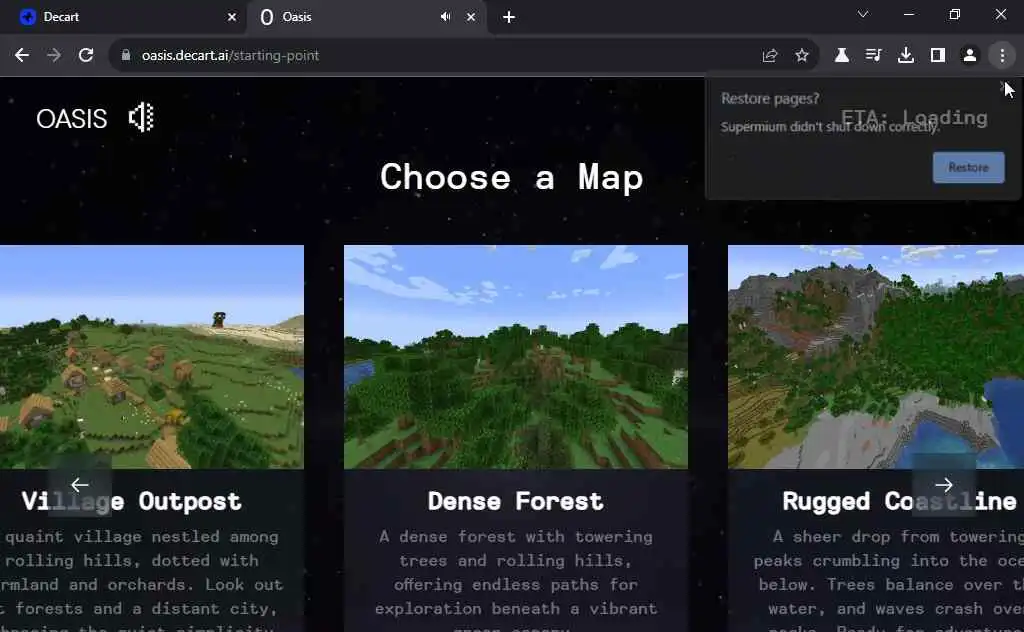The width and height of the screenshot is (1024, 632).
Task: Open media controls toolbar icon
Action: [x=873, y=55]
